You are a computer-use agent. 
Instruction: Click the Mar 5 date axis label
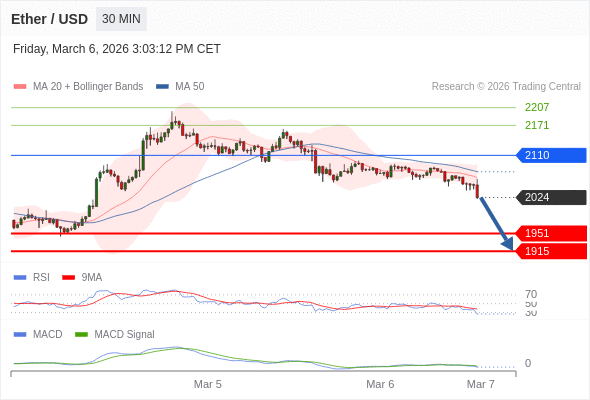coord(208,384)
